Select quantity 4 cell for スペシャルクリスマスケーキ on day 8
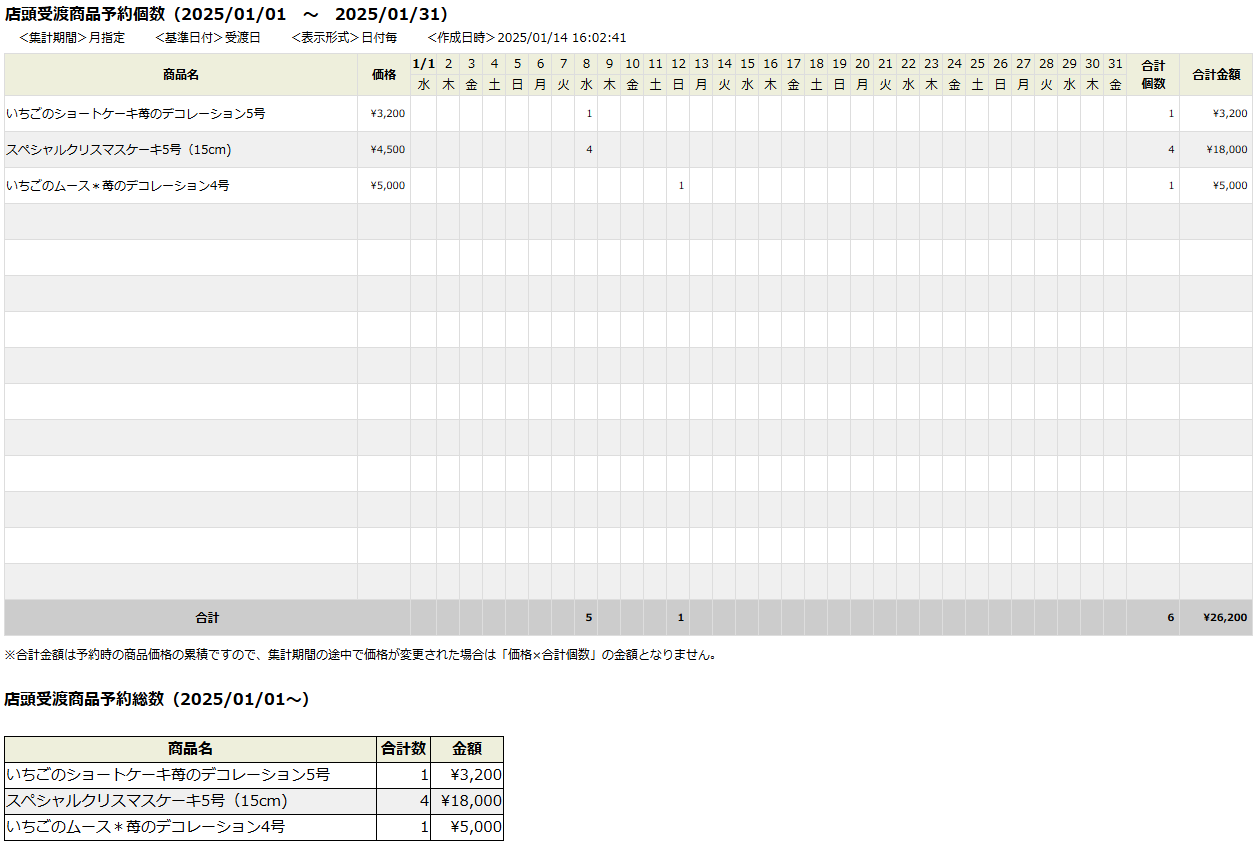 (588, 150)
